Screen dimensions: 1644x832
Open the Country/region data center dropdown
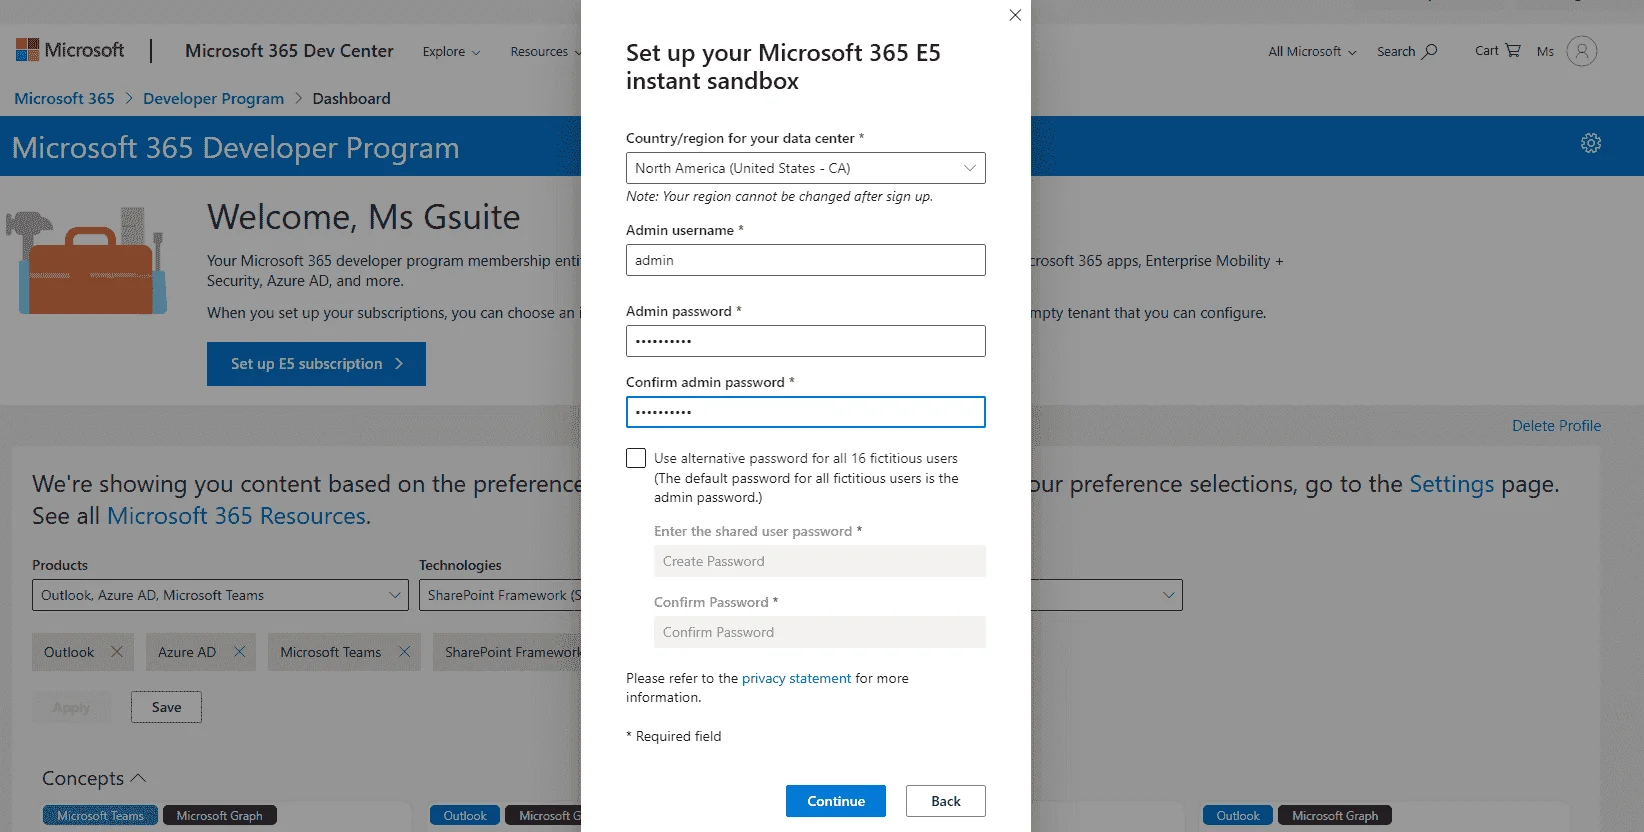pyautogui.click(x=806, y=168)
